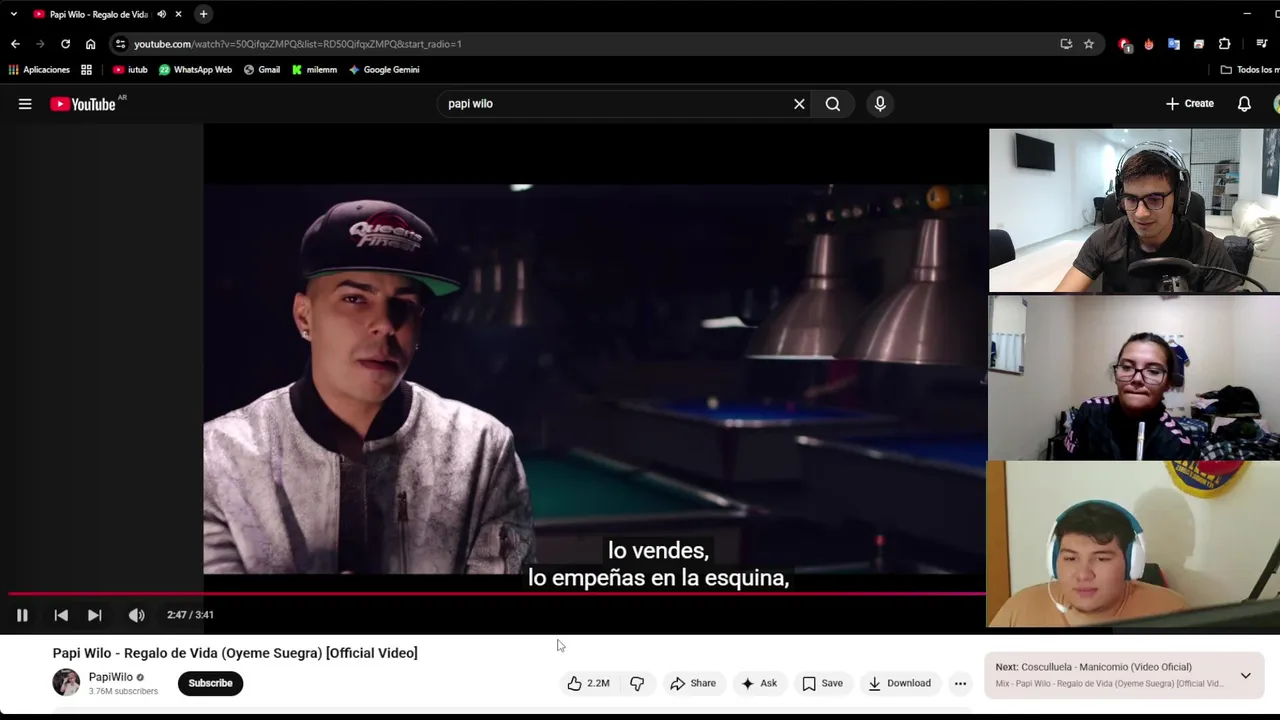
Task: Open the Gmail bookmark
Action: (x=262, y=70)
